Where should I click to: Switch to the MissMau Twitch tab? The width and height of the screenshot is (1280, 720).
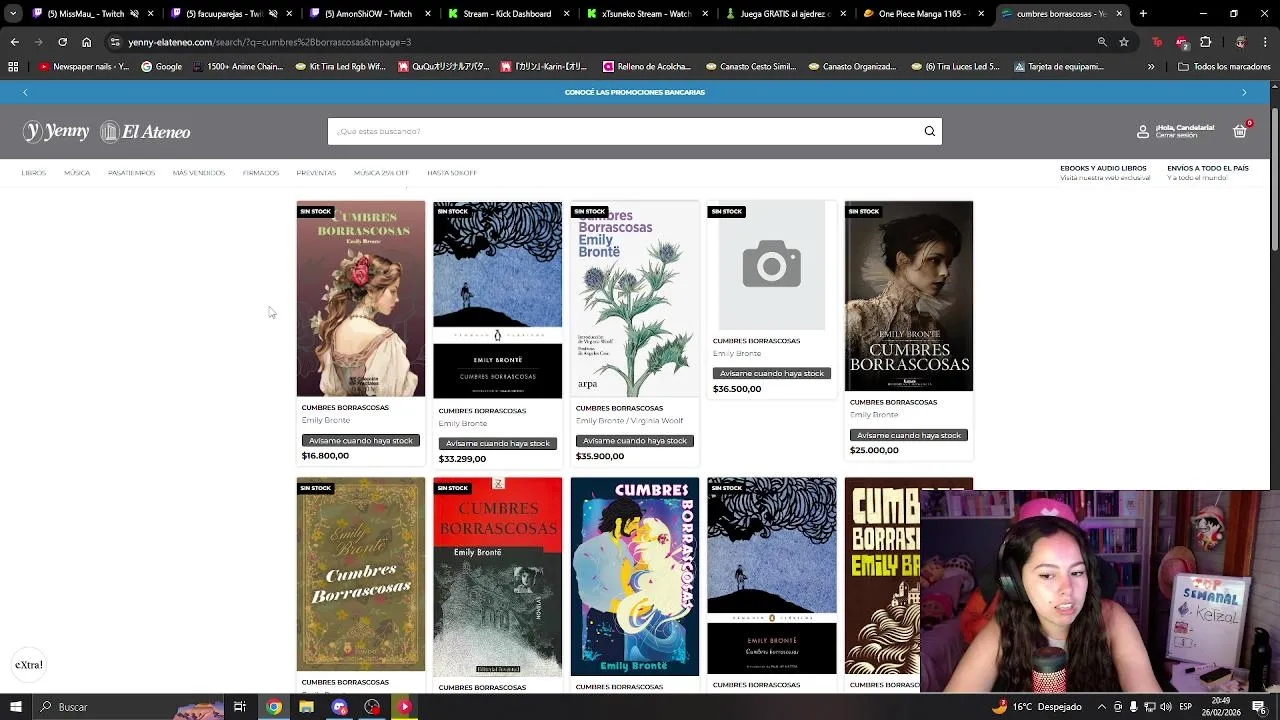pos(92,14)
